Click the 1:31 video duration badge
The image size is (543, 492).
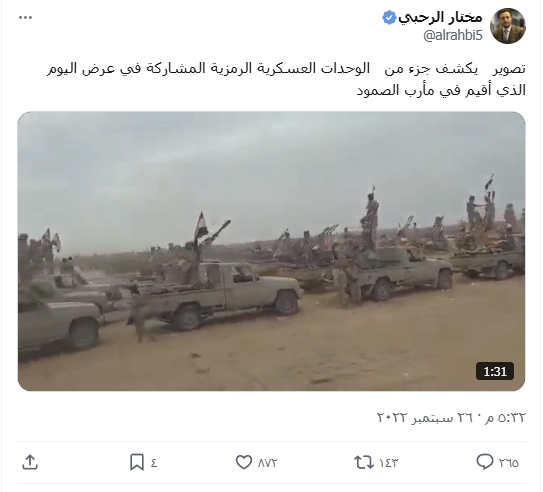click(x=495, y=372)
